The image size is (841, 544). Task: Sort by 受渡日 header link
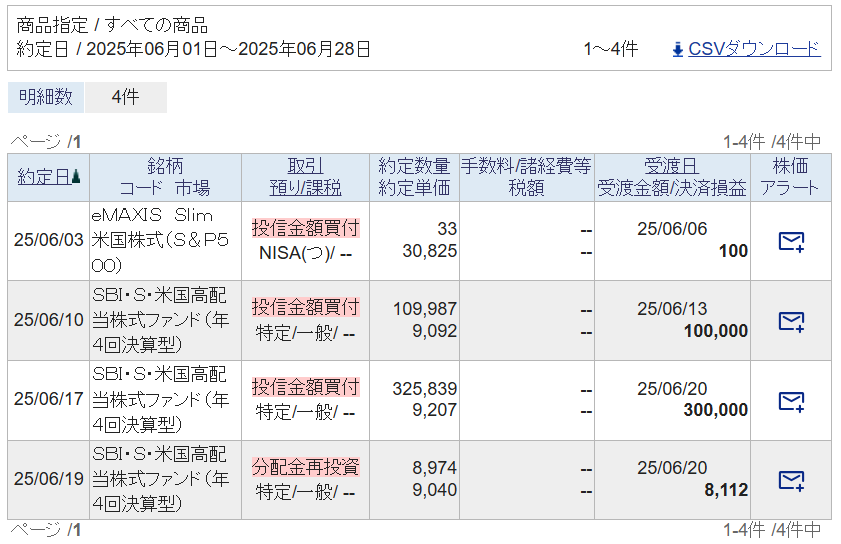coord(672,166)
